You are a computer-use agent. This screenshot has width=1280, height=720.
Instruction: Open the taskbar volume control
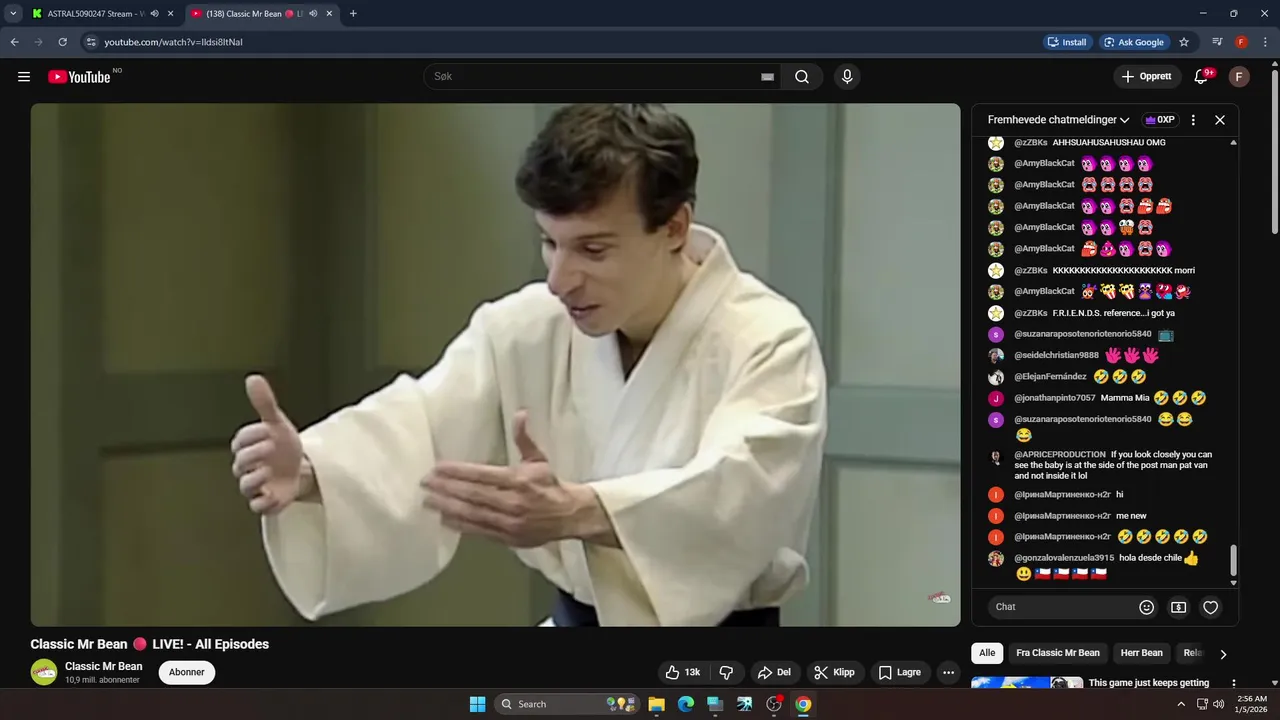[1218, 704]
